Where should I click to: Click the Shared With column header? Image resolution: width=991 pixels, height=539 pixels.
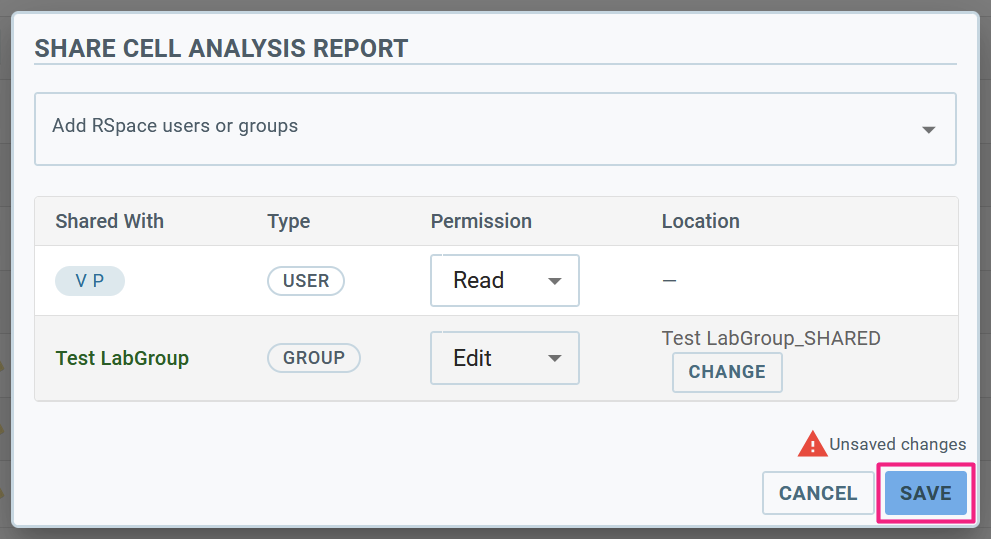pyautogui.click(x=110, y=221)
